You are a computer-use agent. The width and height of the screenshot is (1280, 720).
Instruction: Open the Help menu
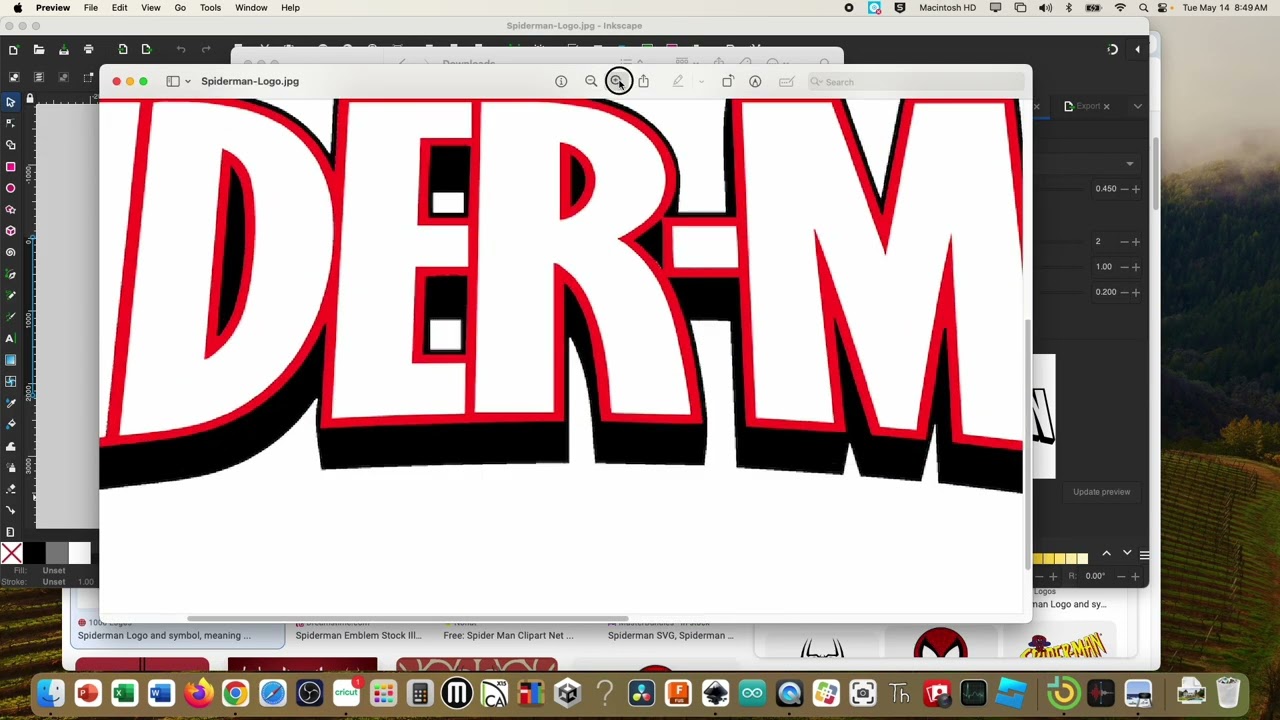point(290,8)
